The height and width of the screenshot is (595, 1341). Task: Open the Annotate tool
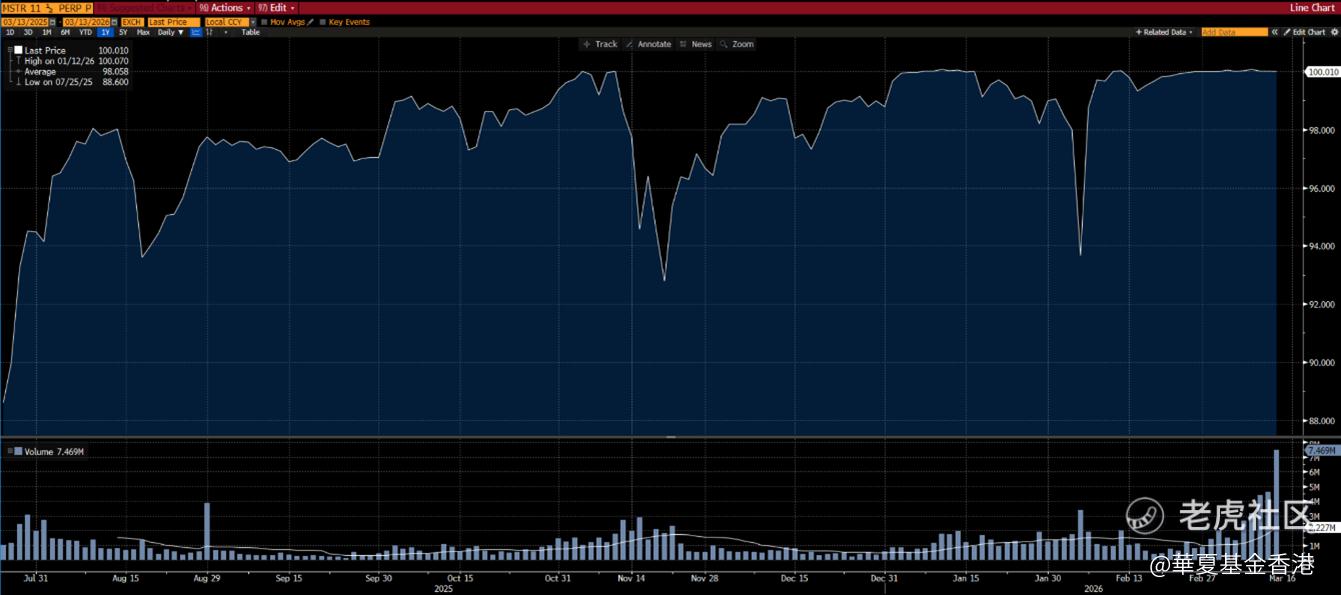648,44
